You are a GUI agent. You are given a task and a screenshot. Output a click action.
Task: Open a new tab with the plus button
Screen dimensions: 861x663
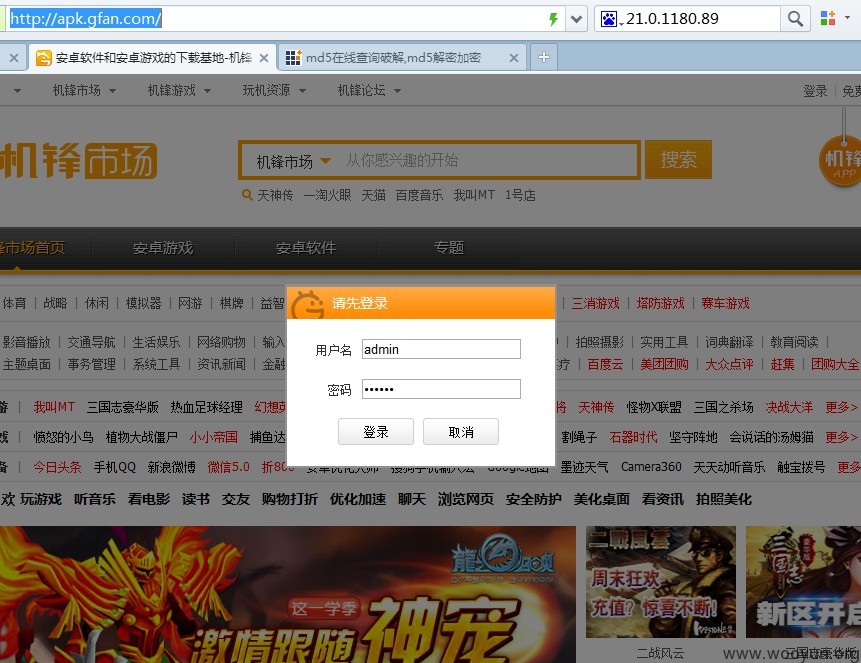click(544, 57)
